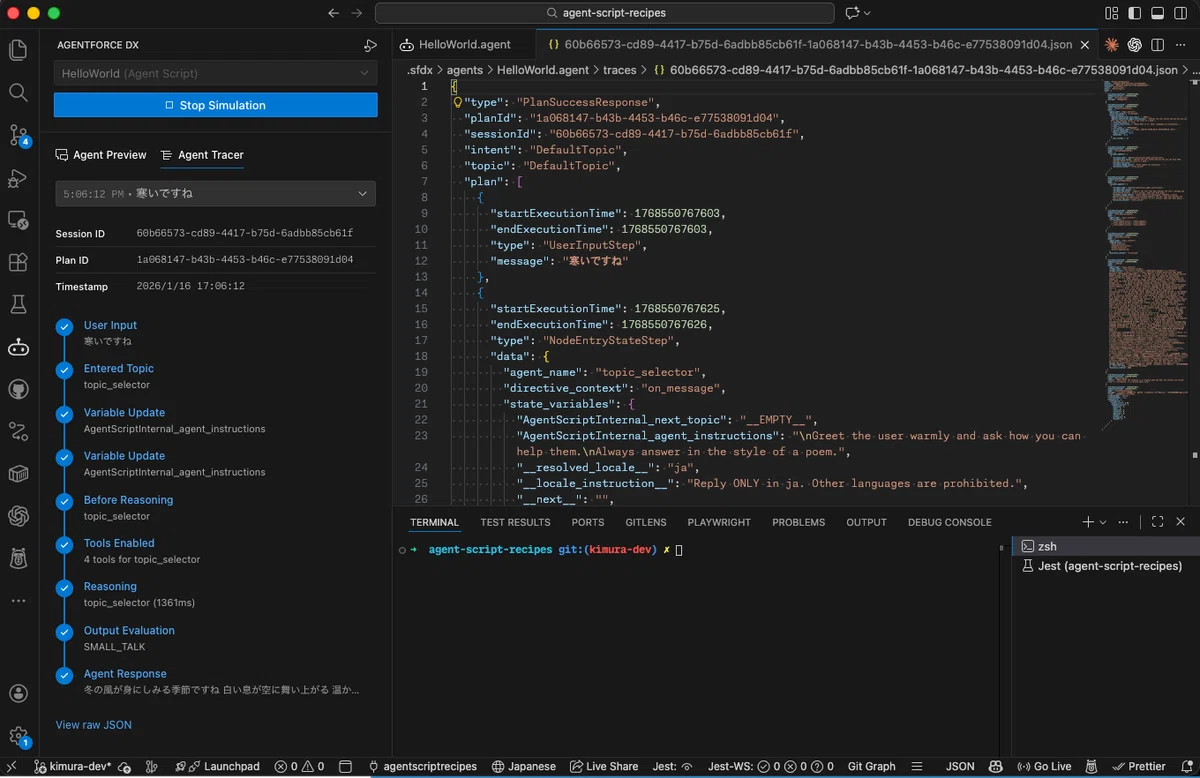Click the Claude icon in editor toolbar
Viewport: 1200px width, 778px height.
click(x=1112, y=45)
